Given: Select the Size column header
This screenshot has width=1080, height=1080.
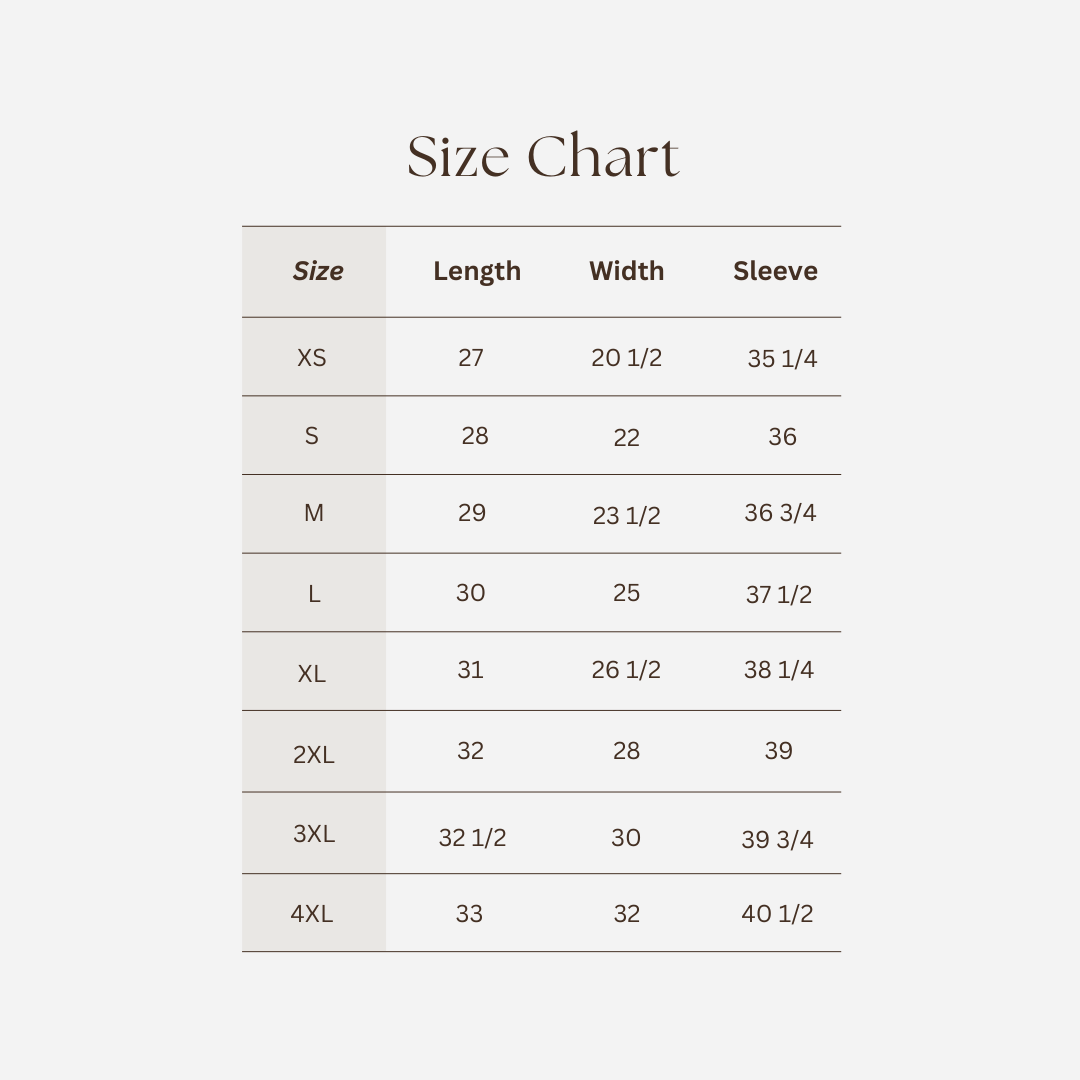Looking at the screenshot, I should 318,271.
